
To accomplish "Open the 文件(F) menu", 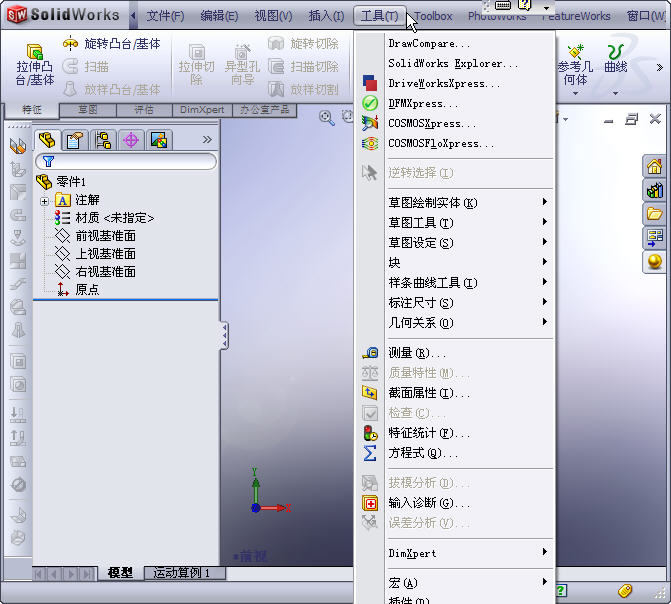I will point(165,16).
